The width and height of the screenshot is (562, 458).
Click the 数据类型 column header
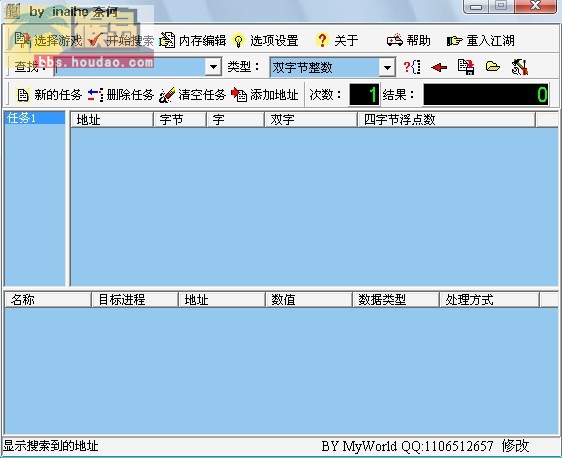(x=396, y=300)
